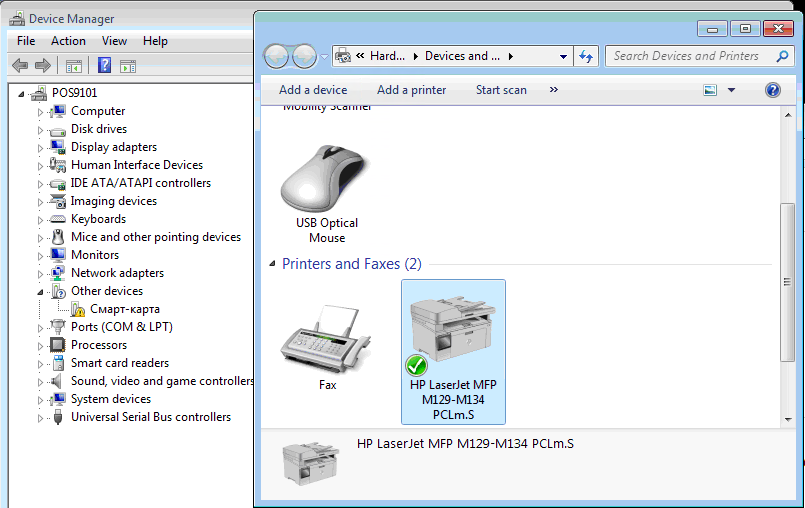805x508 pixels.
Task: Click the refresh button beside address bar
Action: pos(586,56)
